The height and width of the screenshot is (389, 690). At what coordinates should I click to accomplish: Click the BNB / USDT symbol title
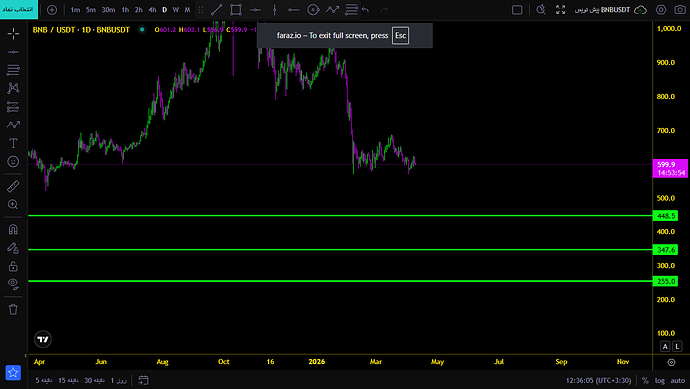(x=81, y=29)
